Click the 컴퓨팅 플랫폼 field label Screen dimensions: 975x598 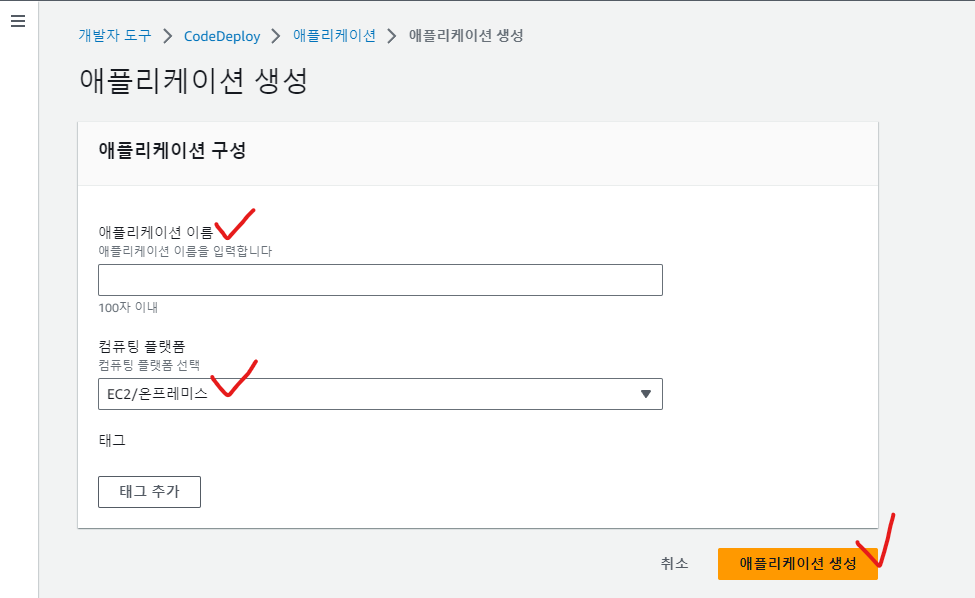[x=142, y=346]
